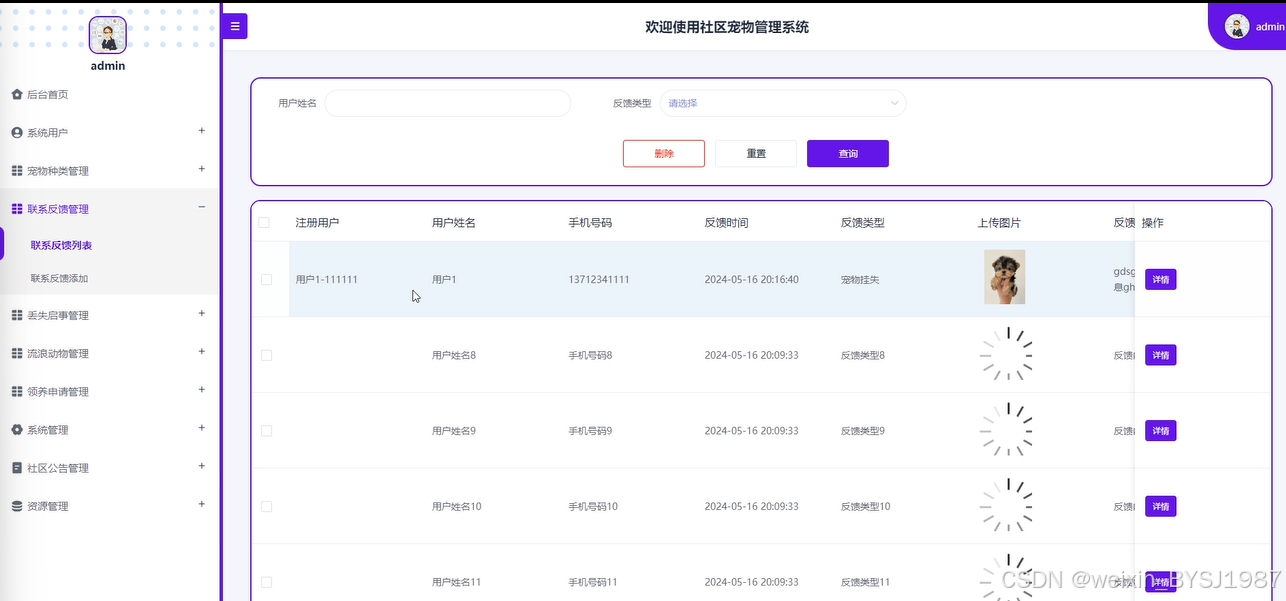The height and width of the screenshot is (601, 1286).
Task: Click the timestamp 2024-05-16 20:16:40
Action: point(751,280)
